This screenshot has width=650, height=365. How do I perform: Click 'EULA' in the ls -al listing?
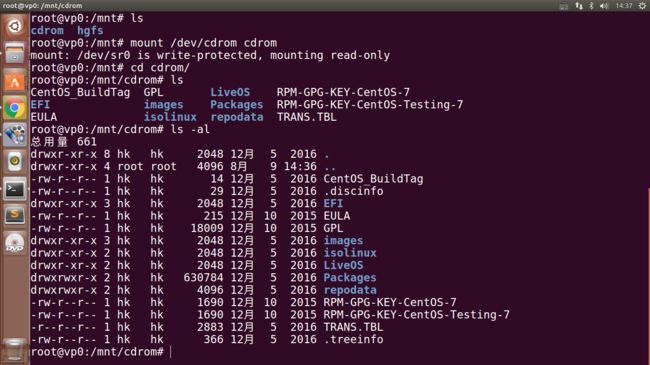pyautogui.click(x=337, y=216)
